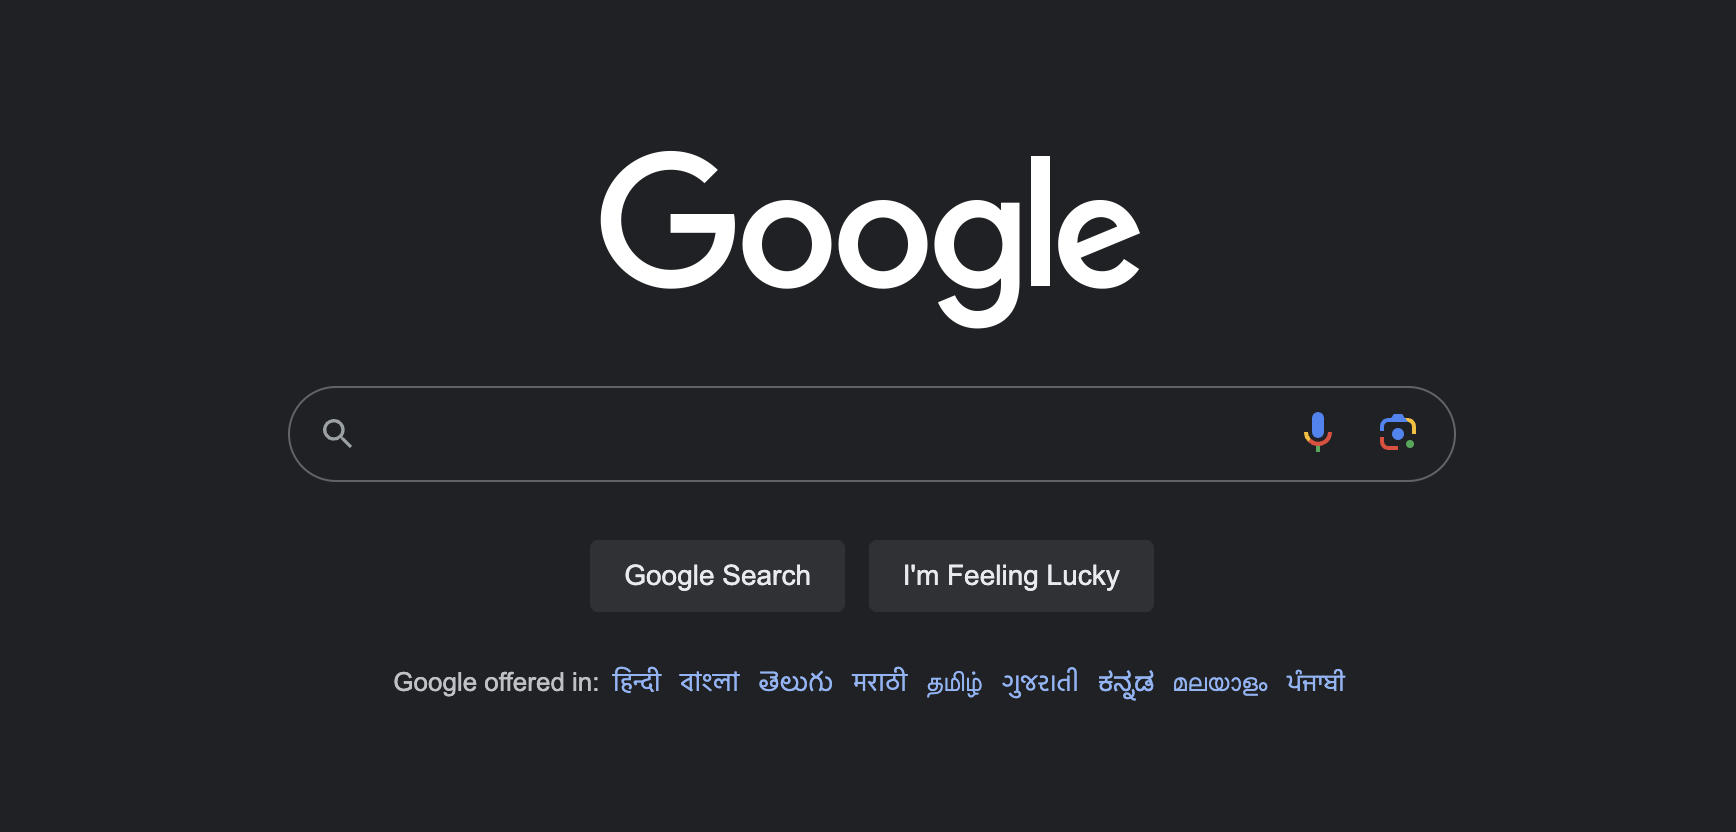Open Google in తెలుగు
Viewport: 1736px width, 832px height.
(795, 681)
